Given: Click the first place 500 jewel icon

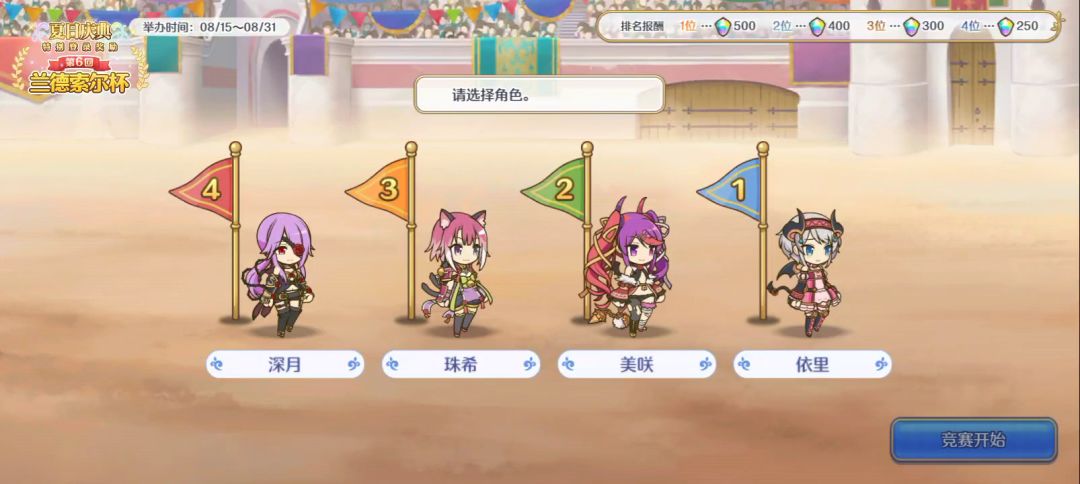Looking at the screenshot, I should 723,27.
